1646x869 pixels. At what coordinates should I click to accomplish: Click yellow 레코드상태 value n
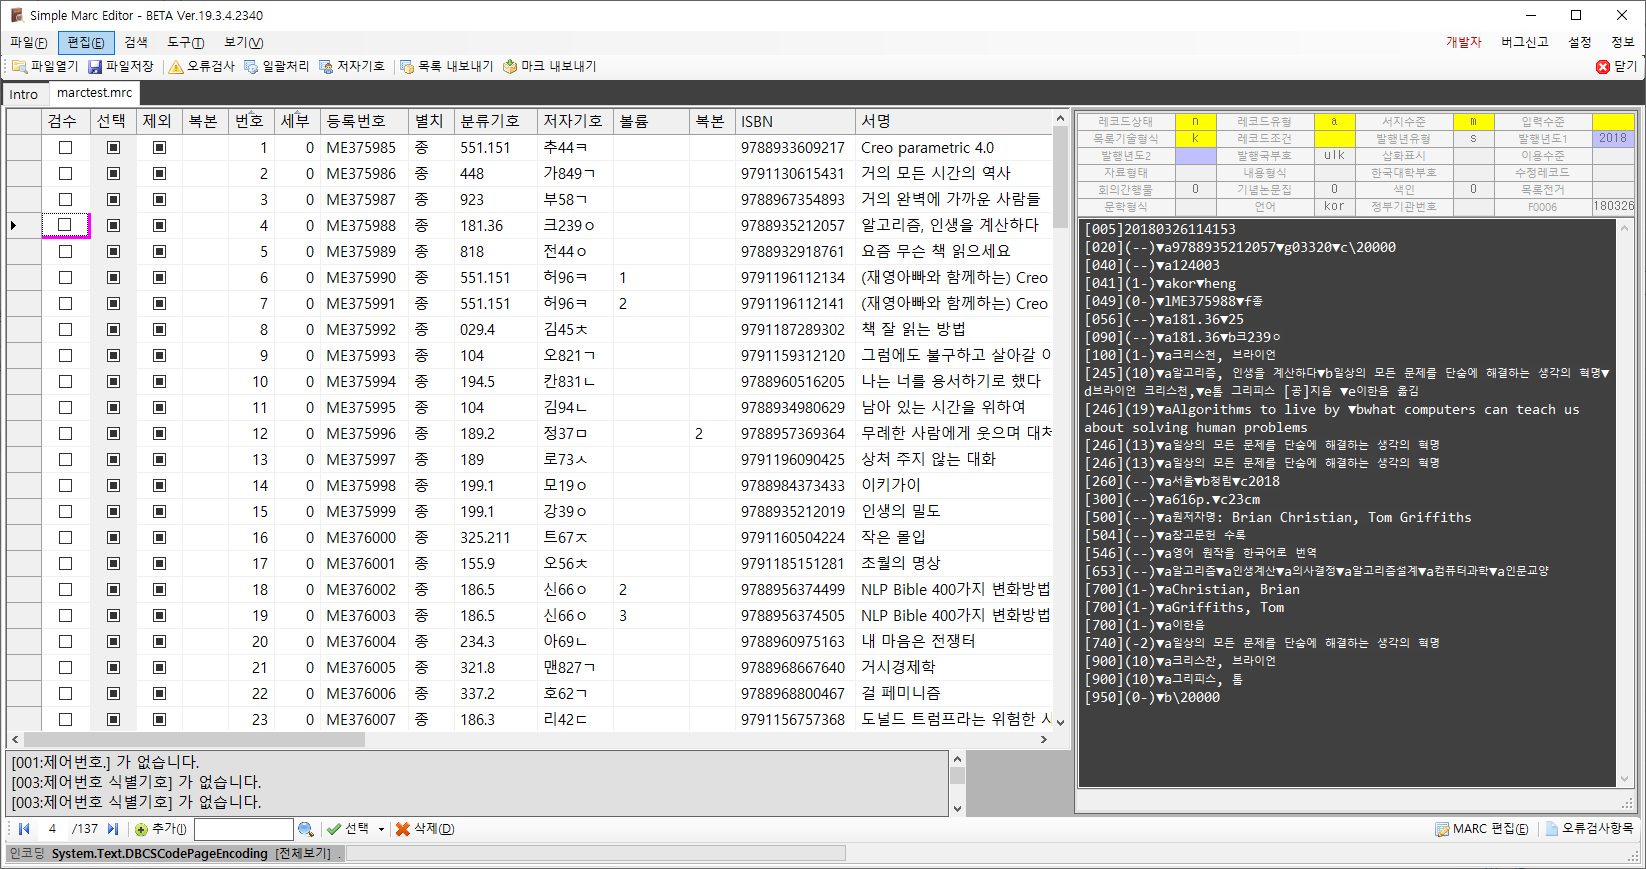click(1195, 122)
